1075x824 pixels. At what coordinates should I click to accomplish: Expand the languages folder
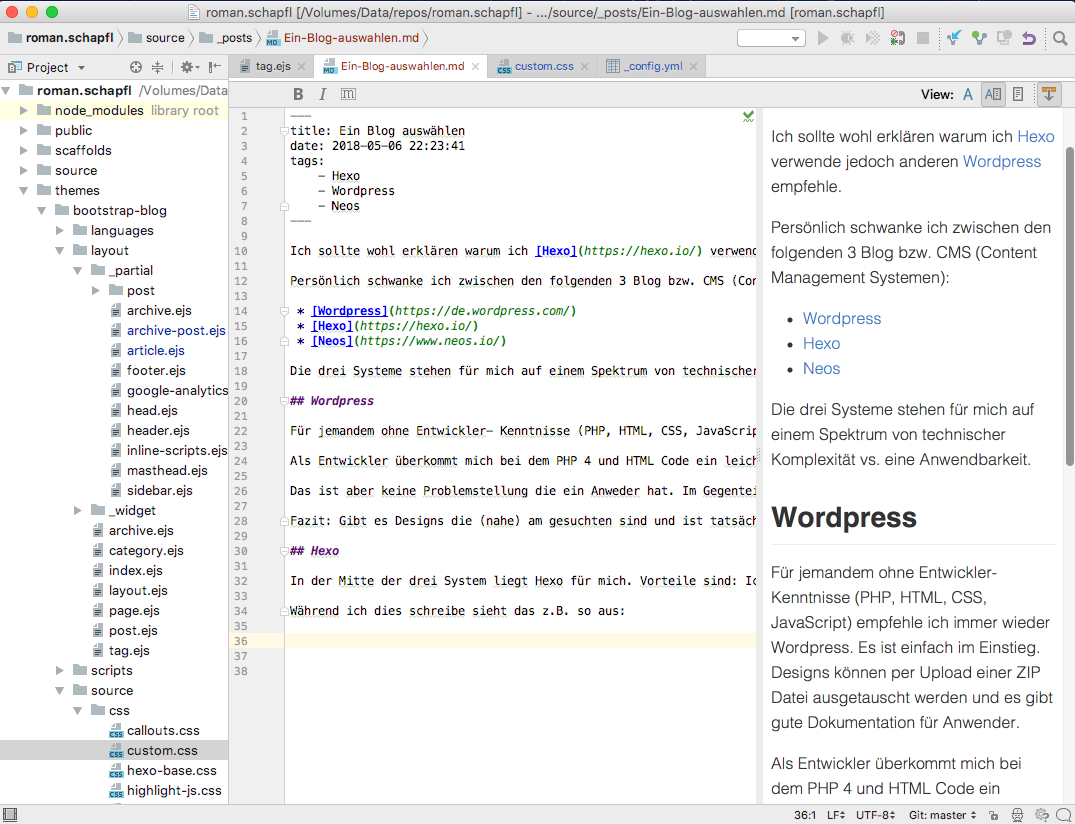(x=60, y=230)
